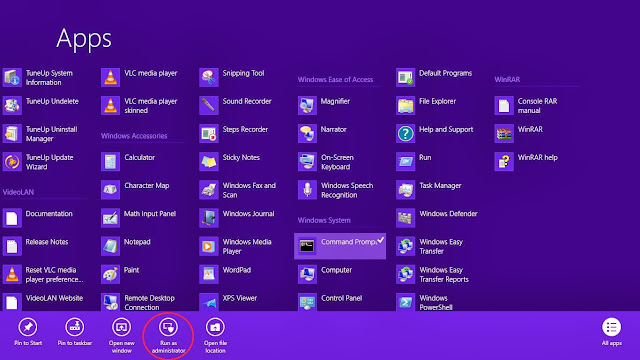Start Narrator
This screenshot has width=640, height=360.
pos(323,134)
